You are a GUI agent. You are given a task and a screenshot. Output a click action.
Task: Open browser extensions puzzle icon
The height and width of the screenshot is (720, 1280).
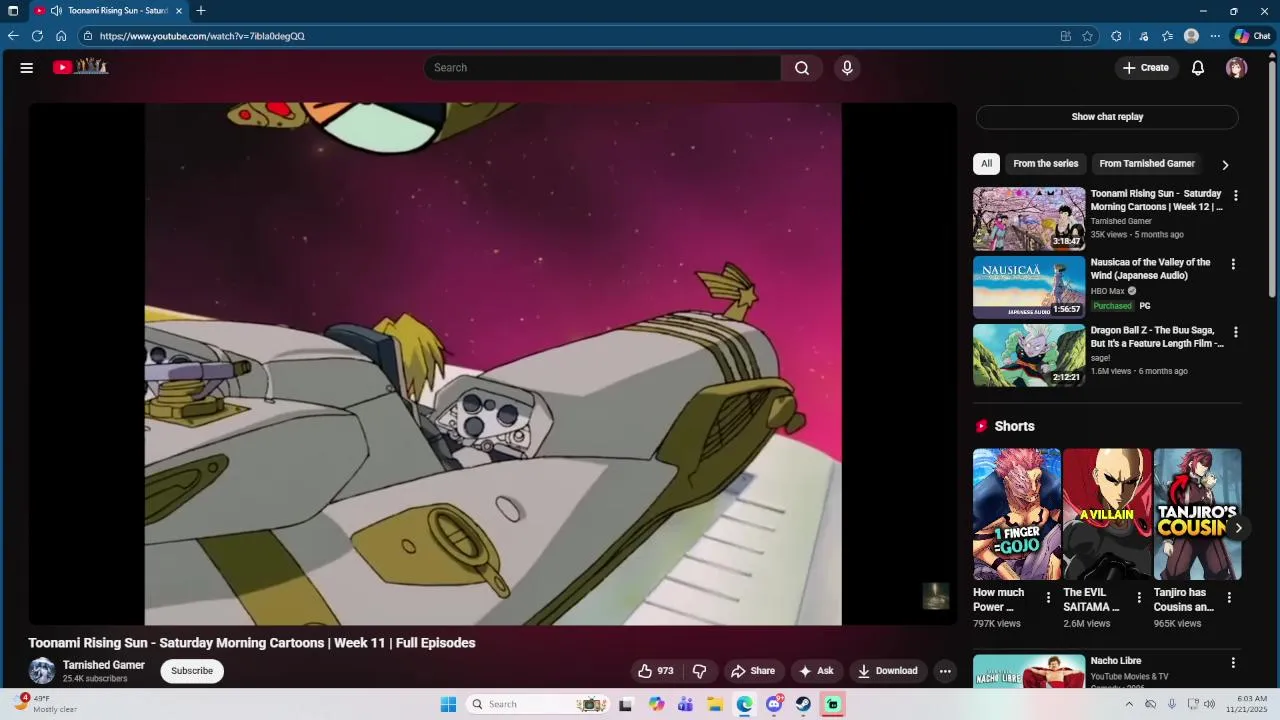tap(1116, 36)
